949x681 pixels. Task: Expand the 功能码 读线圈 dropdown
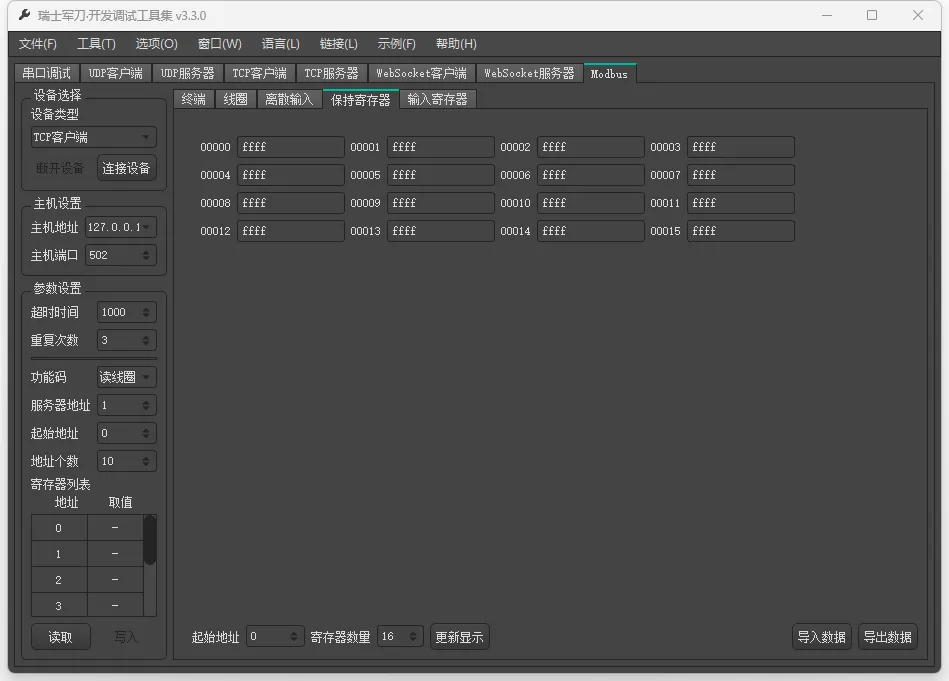click(126, 377)
